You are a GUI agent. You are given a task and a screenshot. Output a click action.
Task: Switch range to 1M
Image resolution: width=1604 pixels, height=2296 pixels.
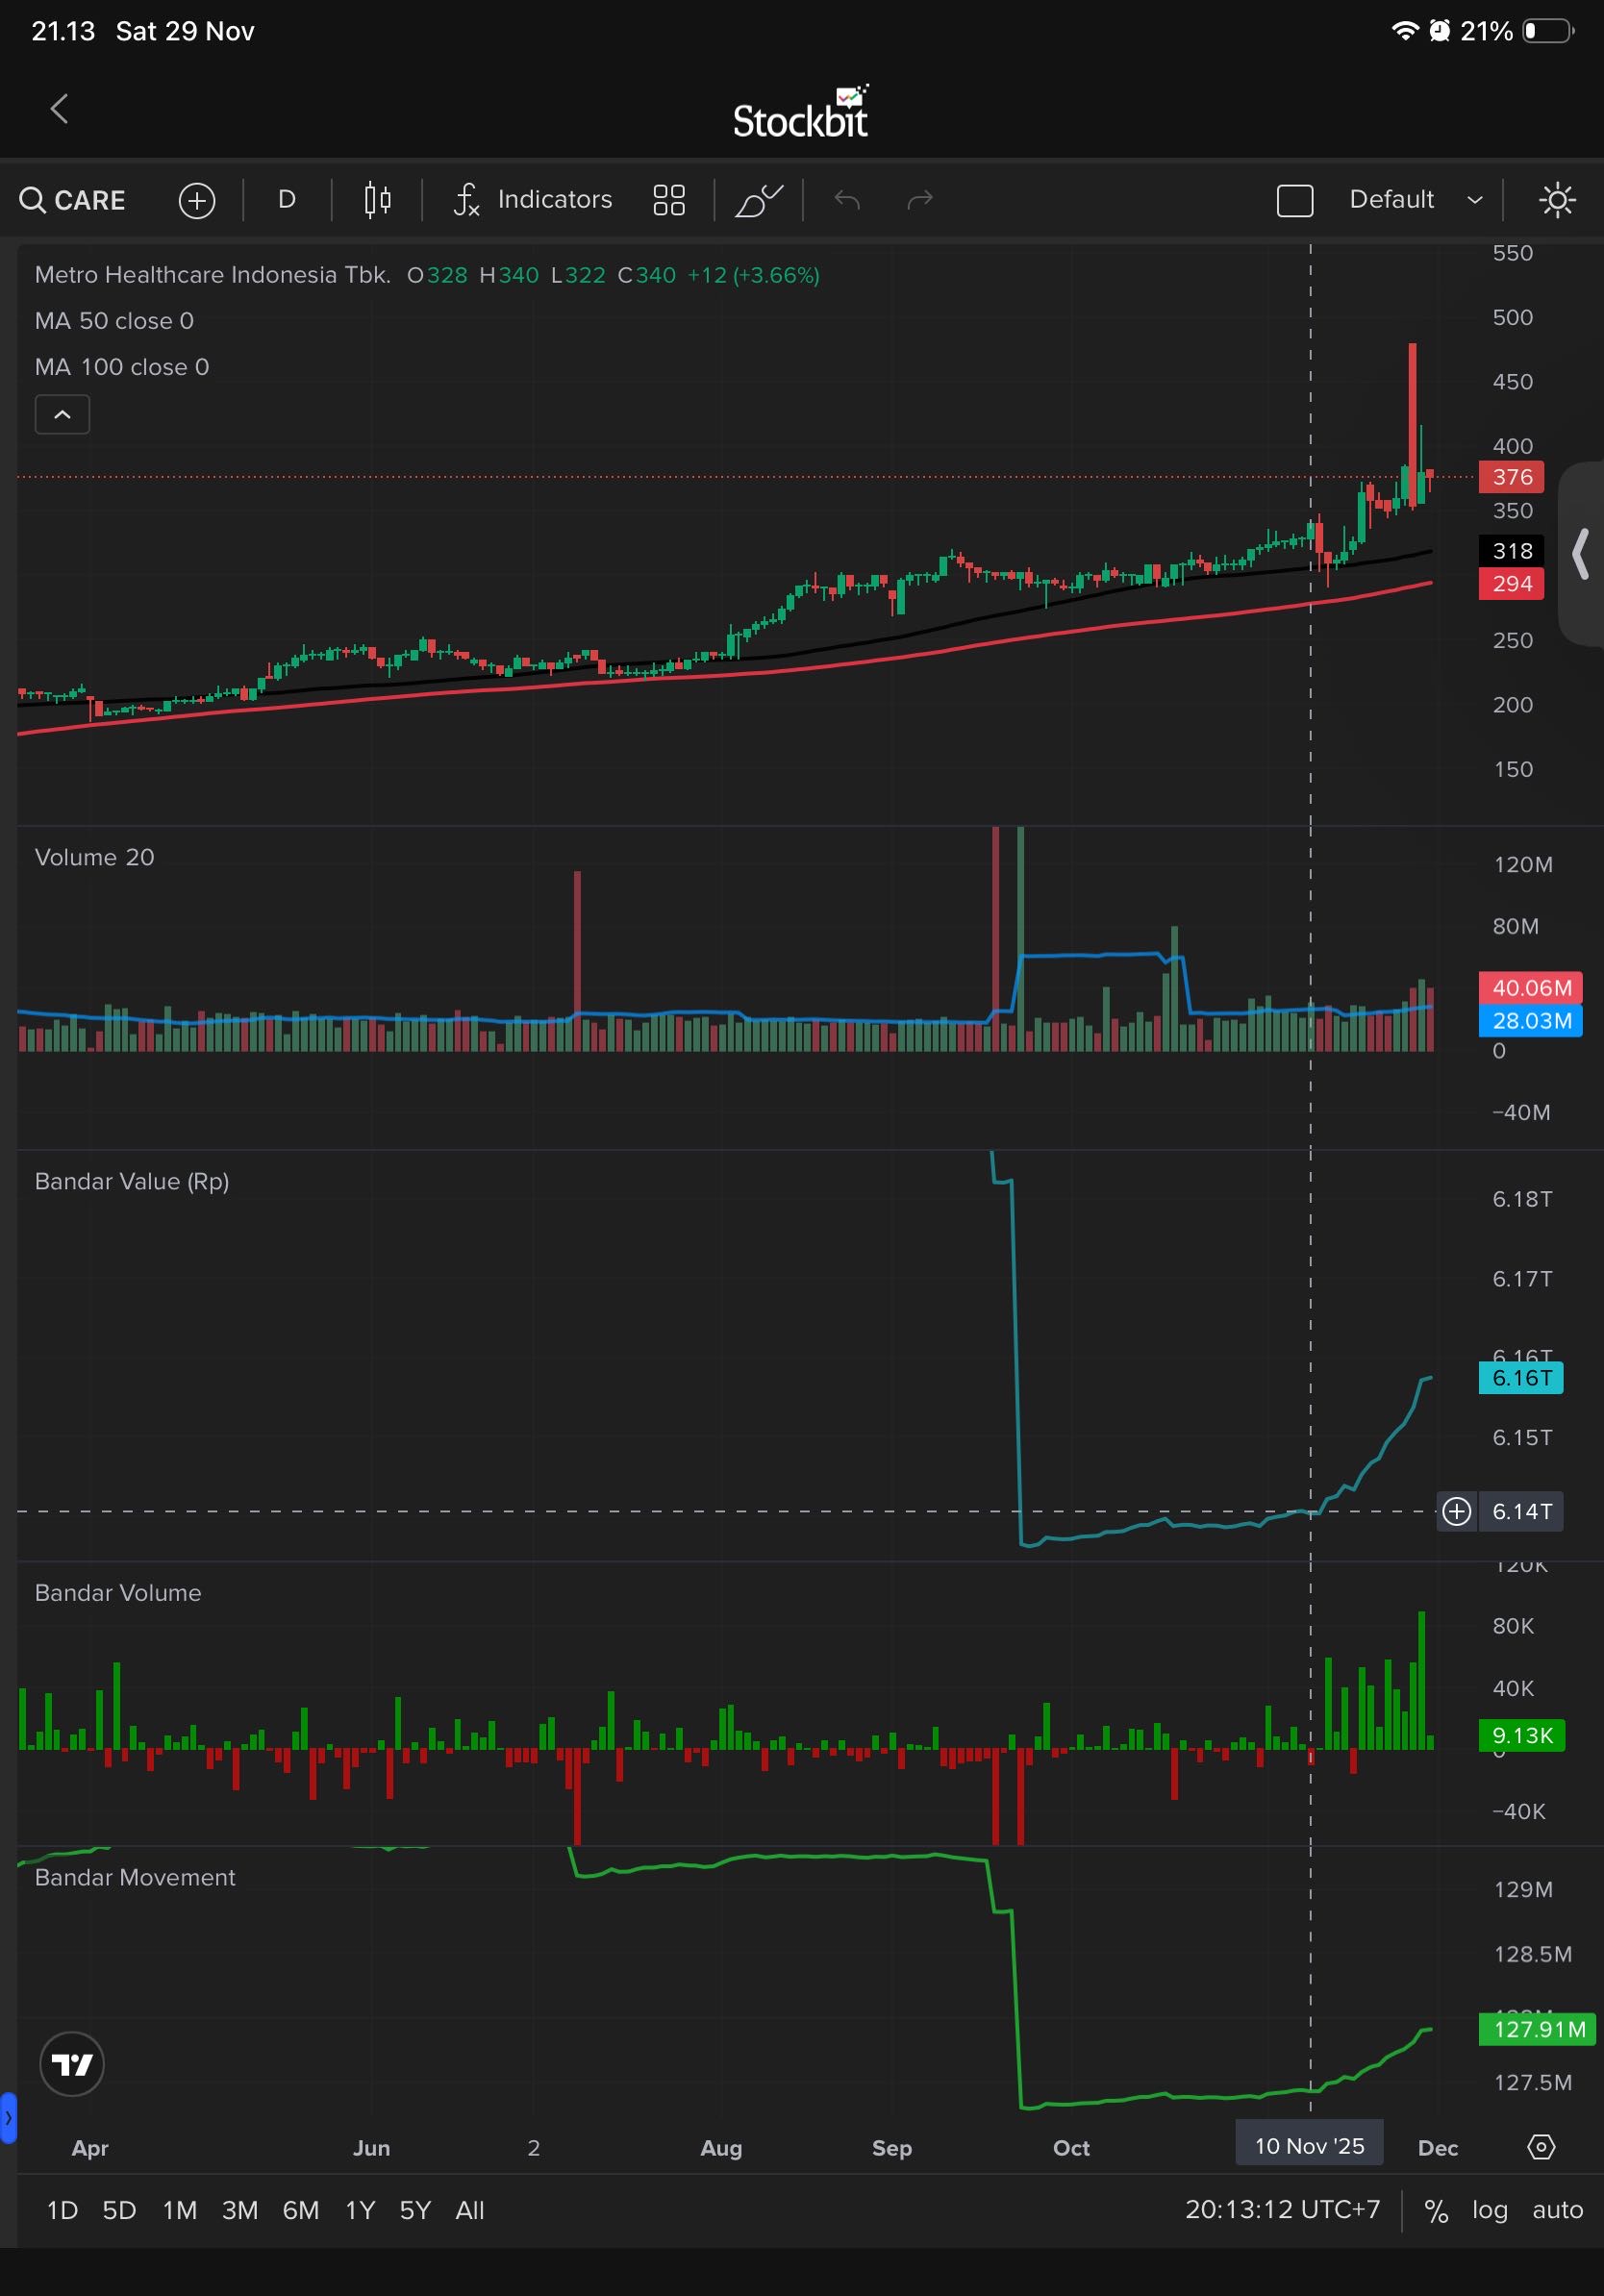click(180, 2210)
